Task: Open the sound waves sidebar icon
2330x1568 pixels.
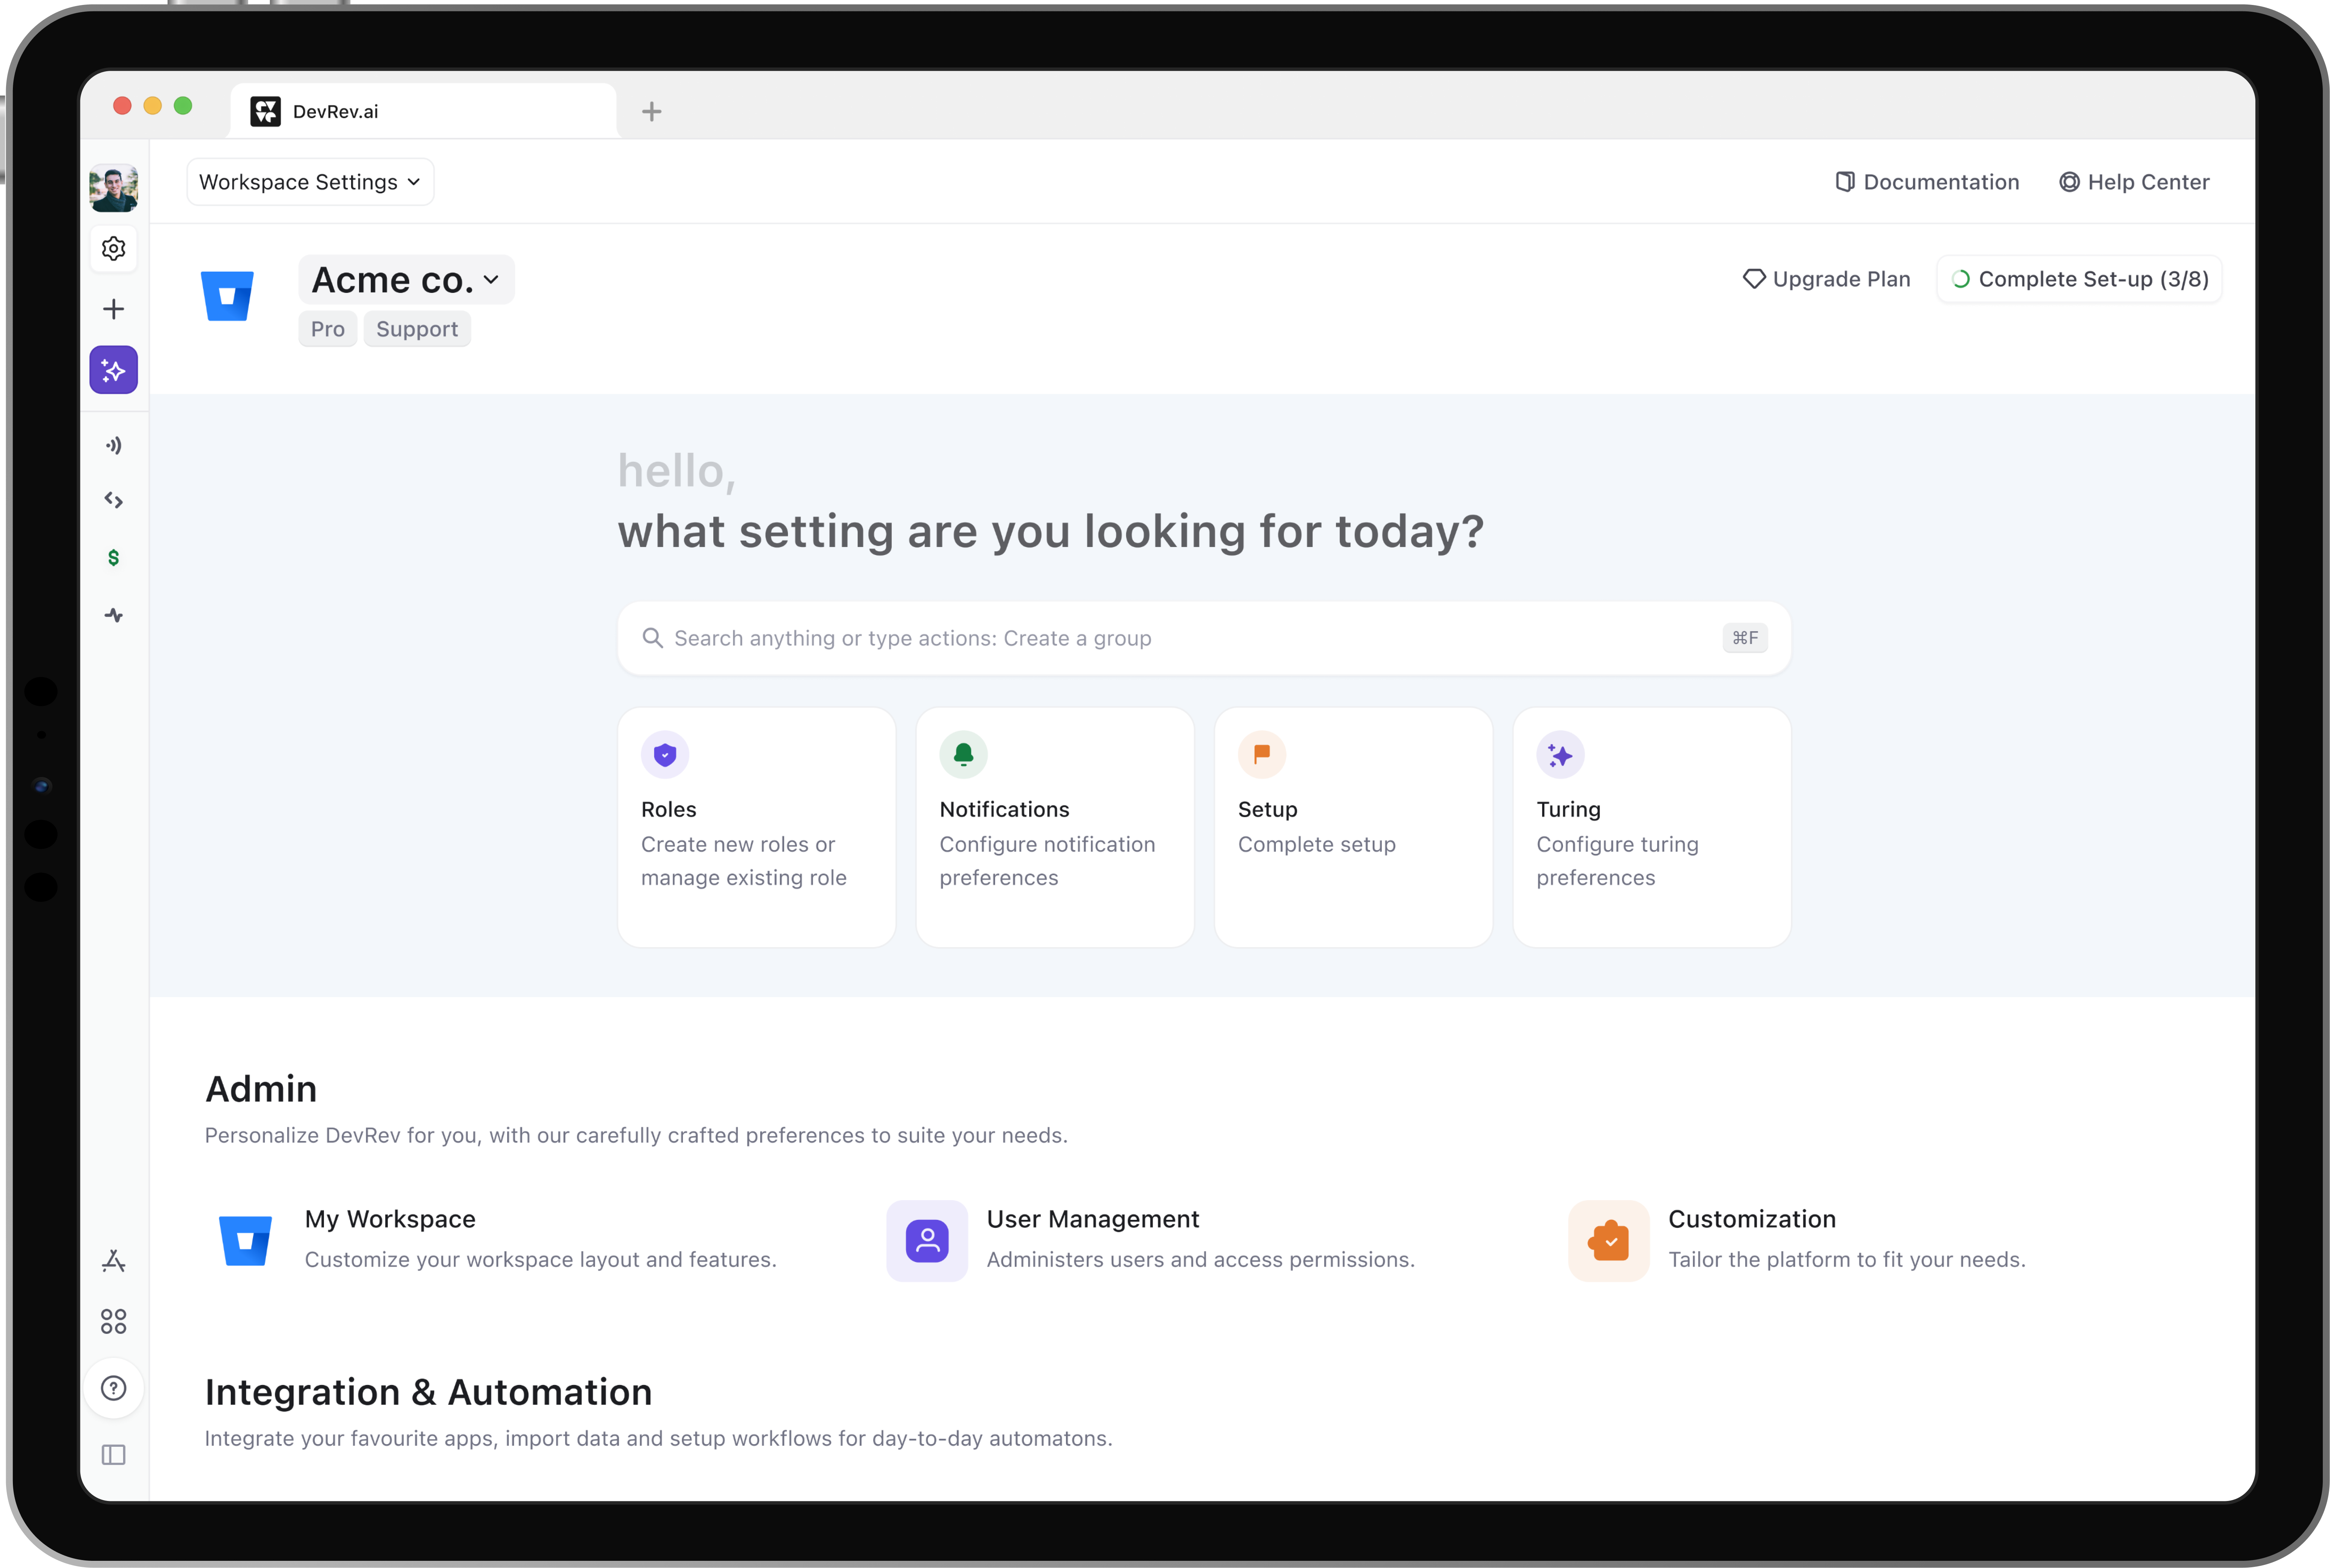Action: 114,445
